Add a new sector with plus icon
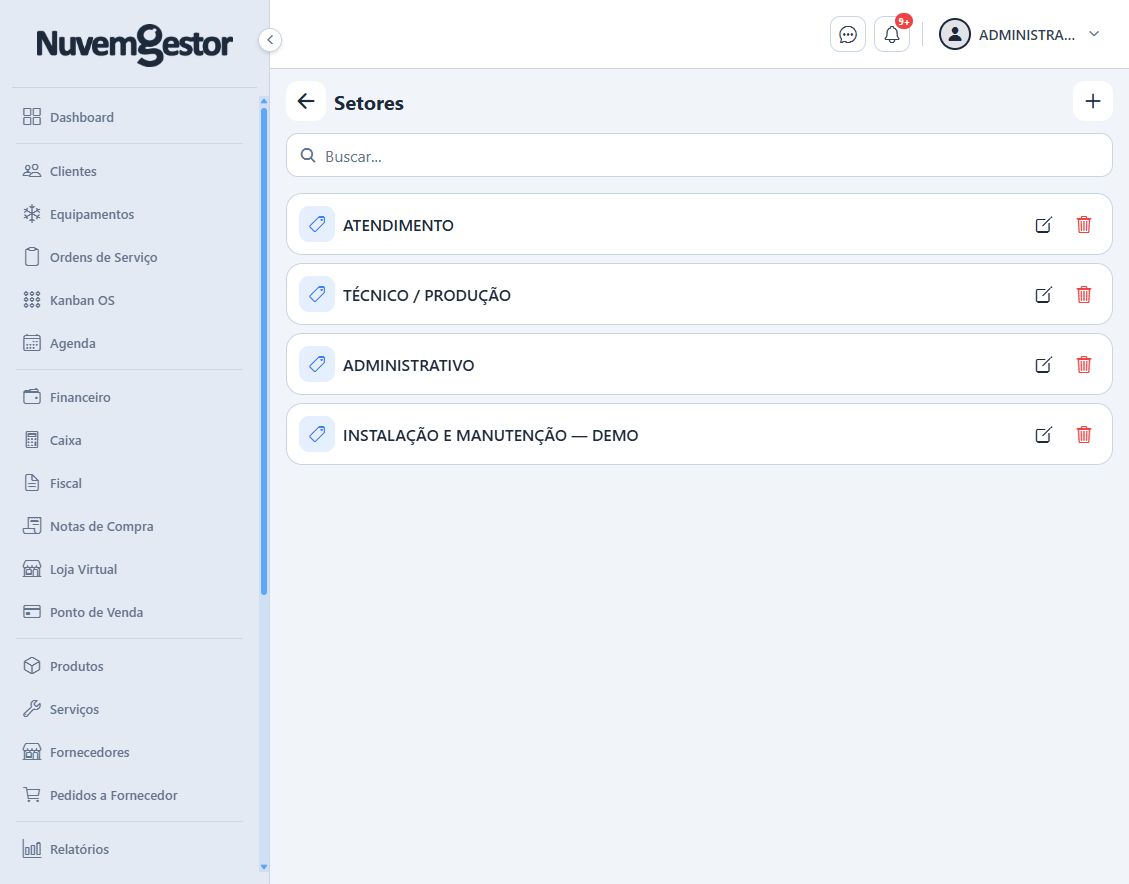This screenshot has height=884, width=1129. (1092, 102)
